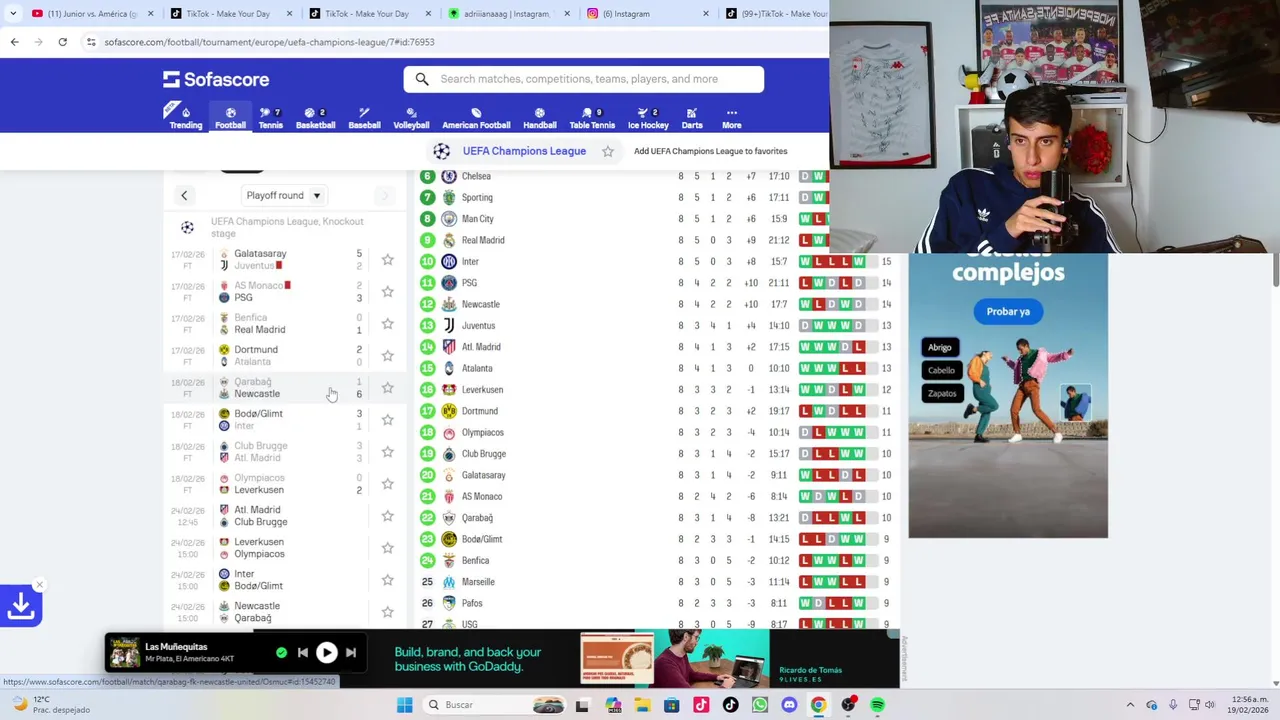Open the Leverkusen vs Olympiacos fixture

click(285, 548)
